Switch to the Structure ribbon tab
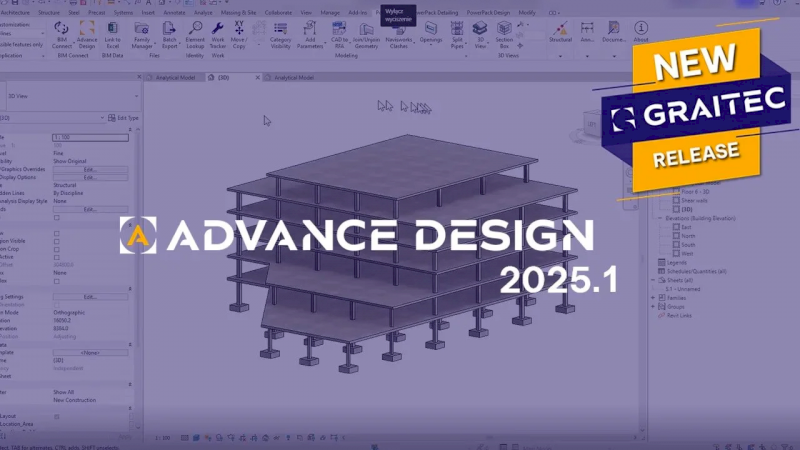The height and width of the screenshot is (450, 800). [x=49, y=13]
